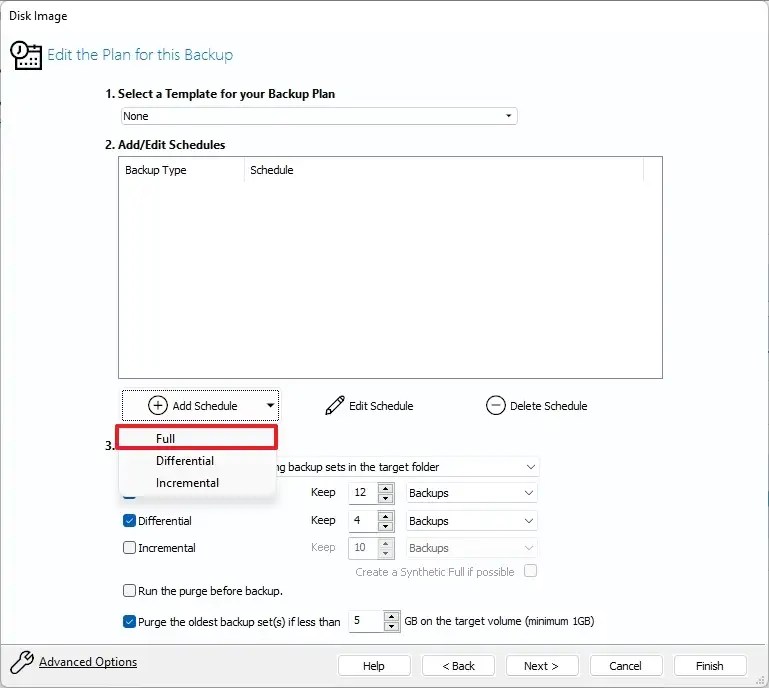This screenshot has width=769, height=688.
Task: Decrease the purge GB threshold value
Action: point(391,627)
